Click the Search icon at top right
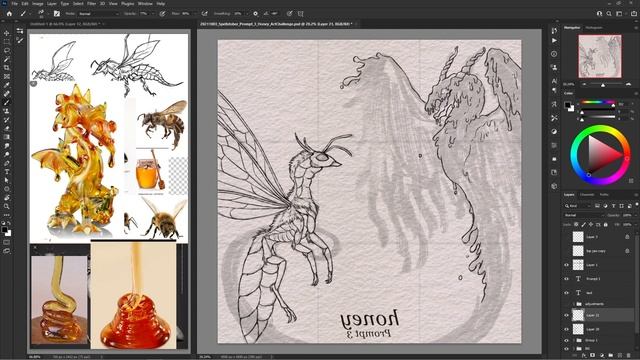 click(x=609, y=13)
